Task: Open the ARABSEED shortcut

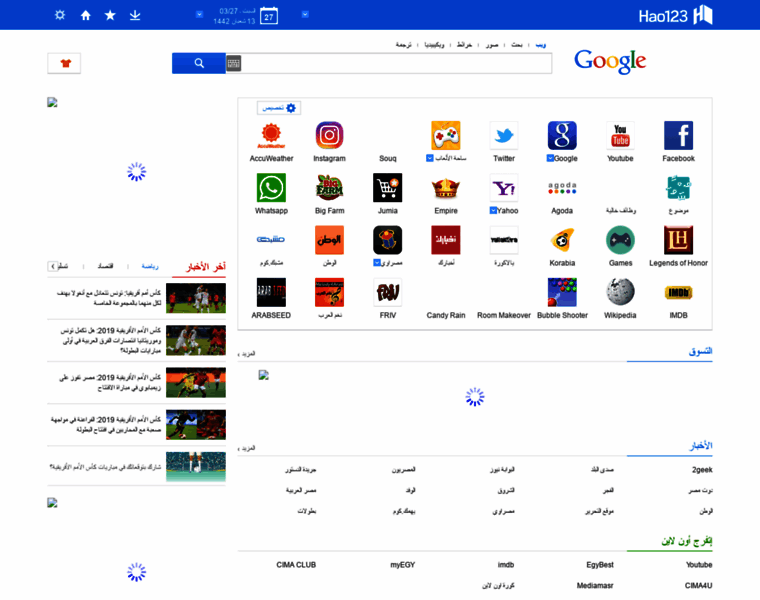Action: pos(271,292)
